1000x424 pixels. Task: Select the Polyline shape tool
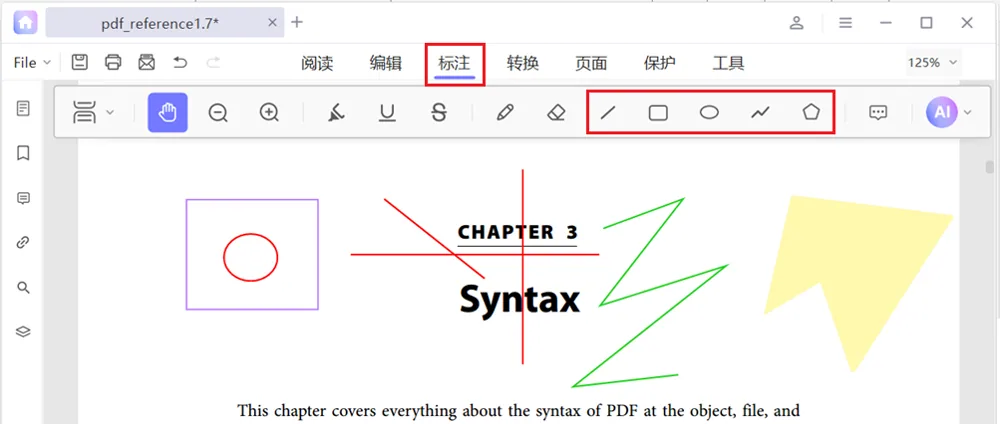760,113
